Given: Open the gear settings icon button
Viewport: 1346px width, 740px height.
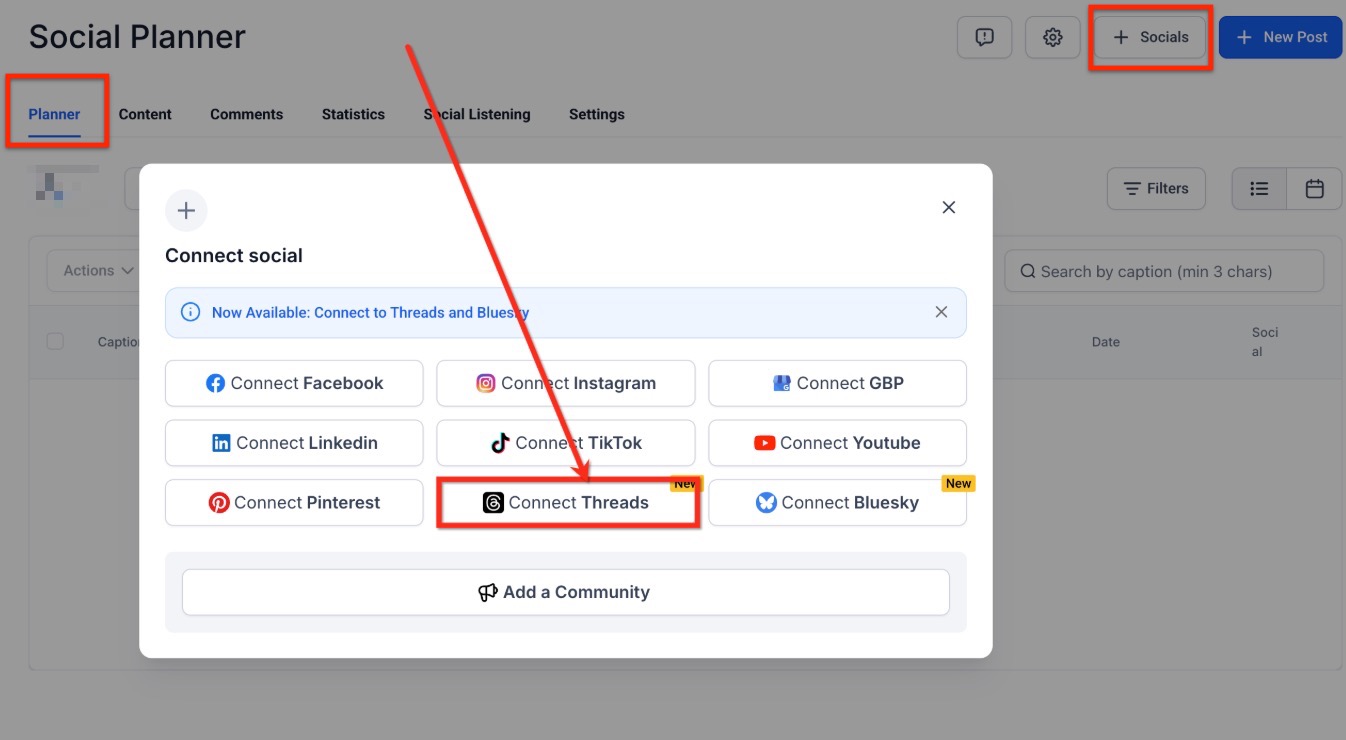Looking at the screenshot, I should tap(1052, 38).
